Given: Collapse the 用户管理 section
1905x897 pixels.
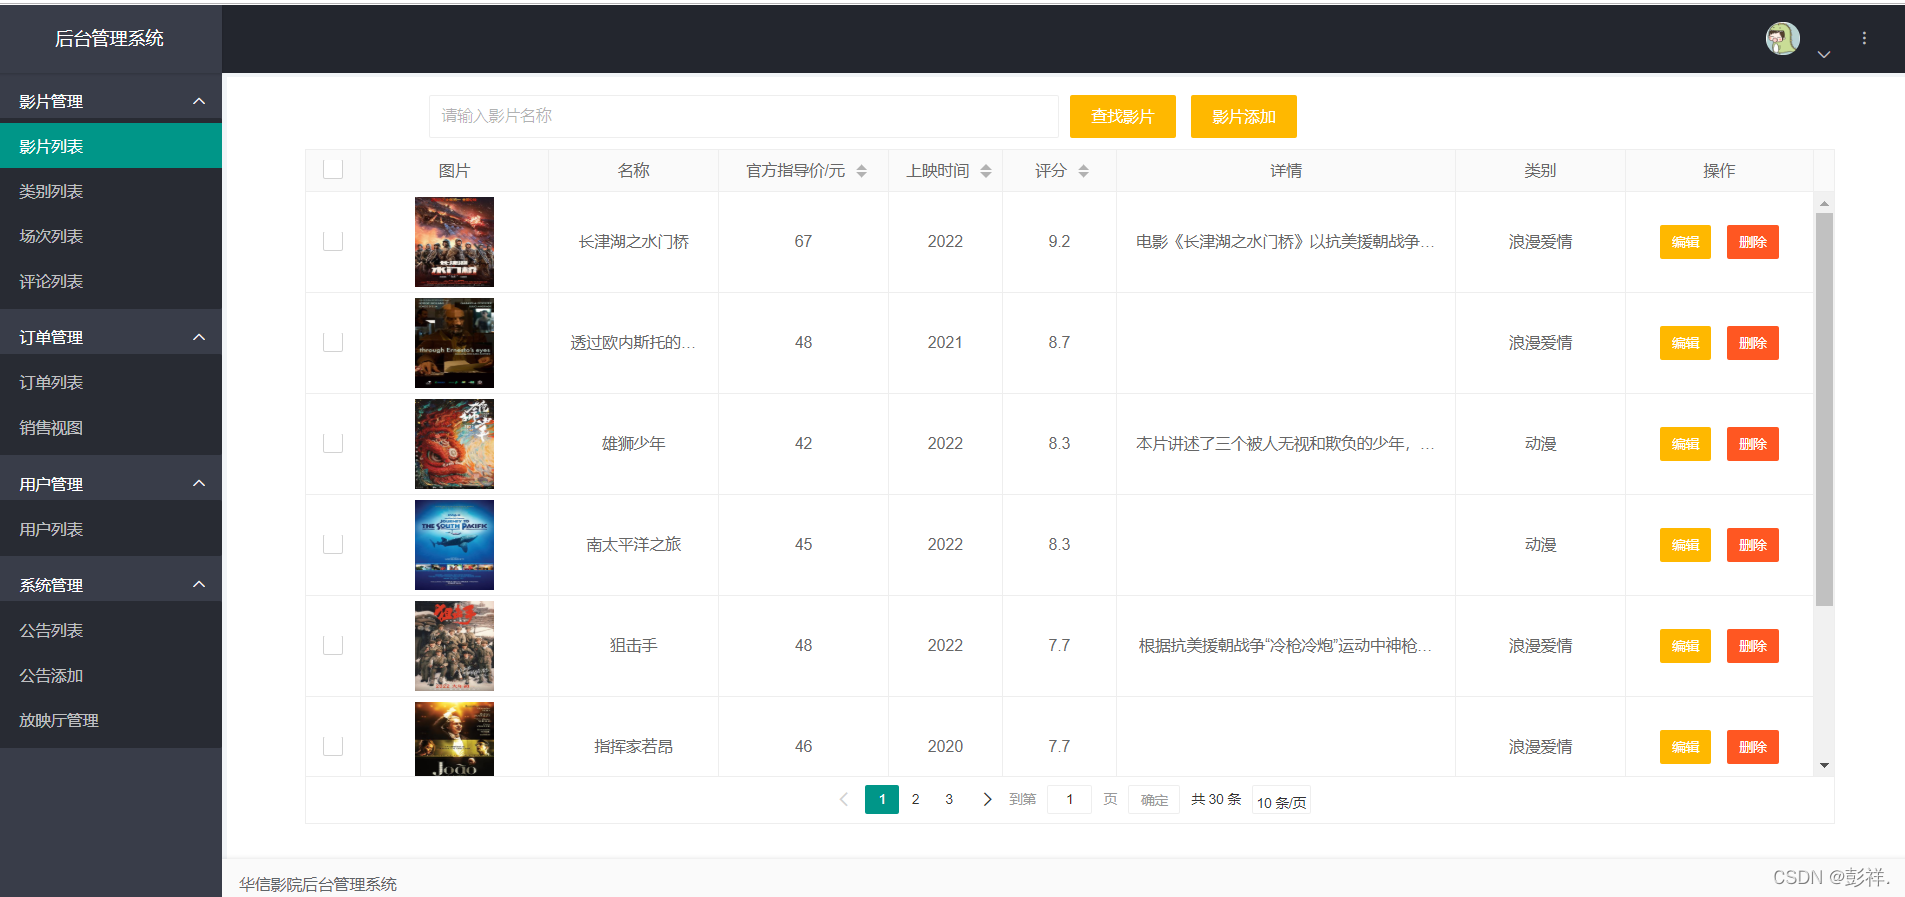Looking at the screenshot, I should point(199,484).
